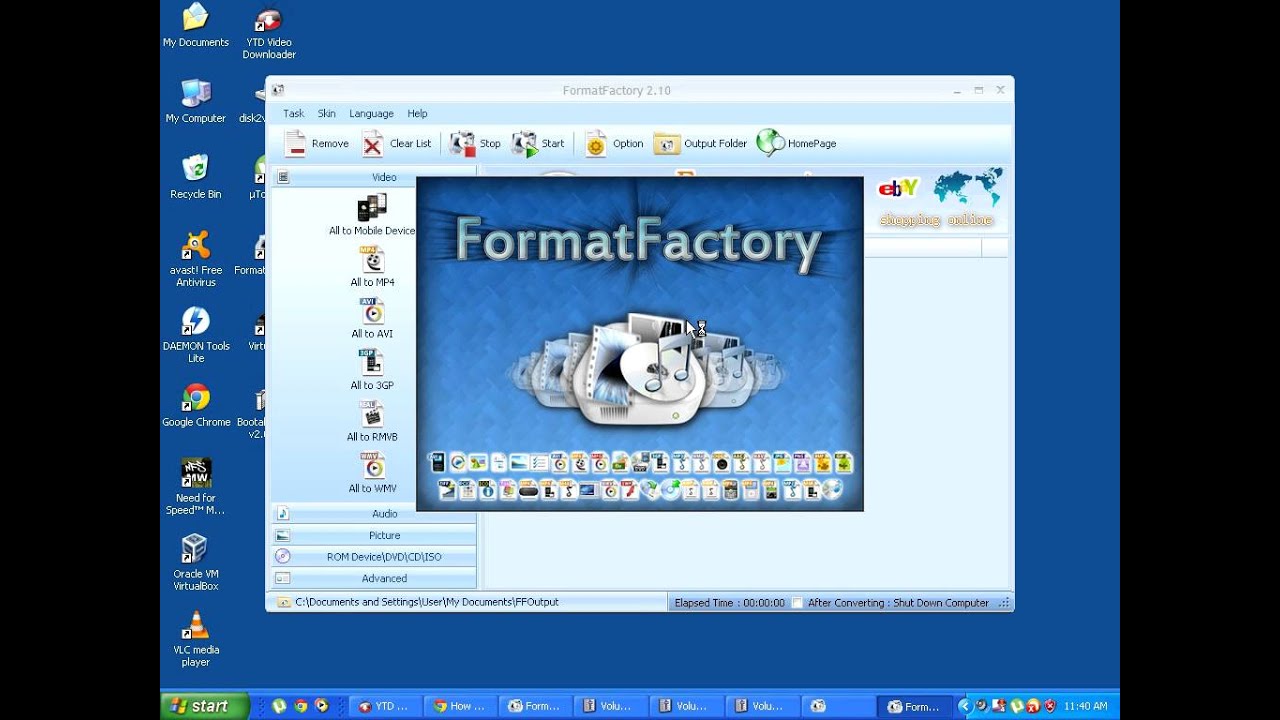Launch Need for Speed desktop icon

[x=196, y=487]
